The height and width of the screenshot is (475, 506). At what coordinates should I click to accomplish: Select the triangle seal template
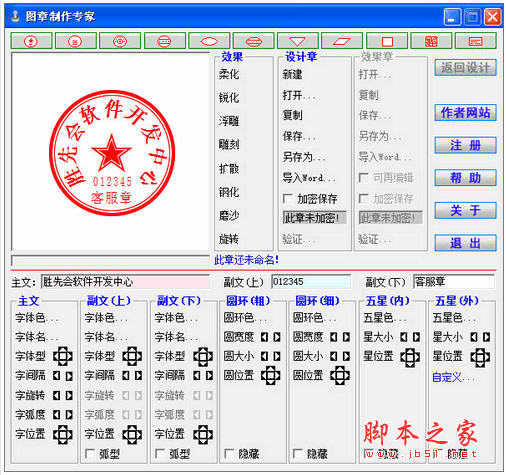(298, 41)
